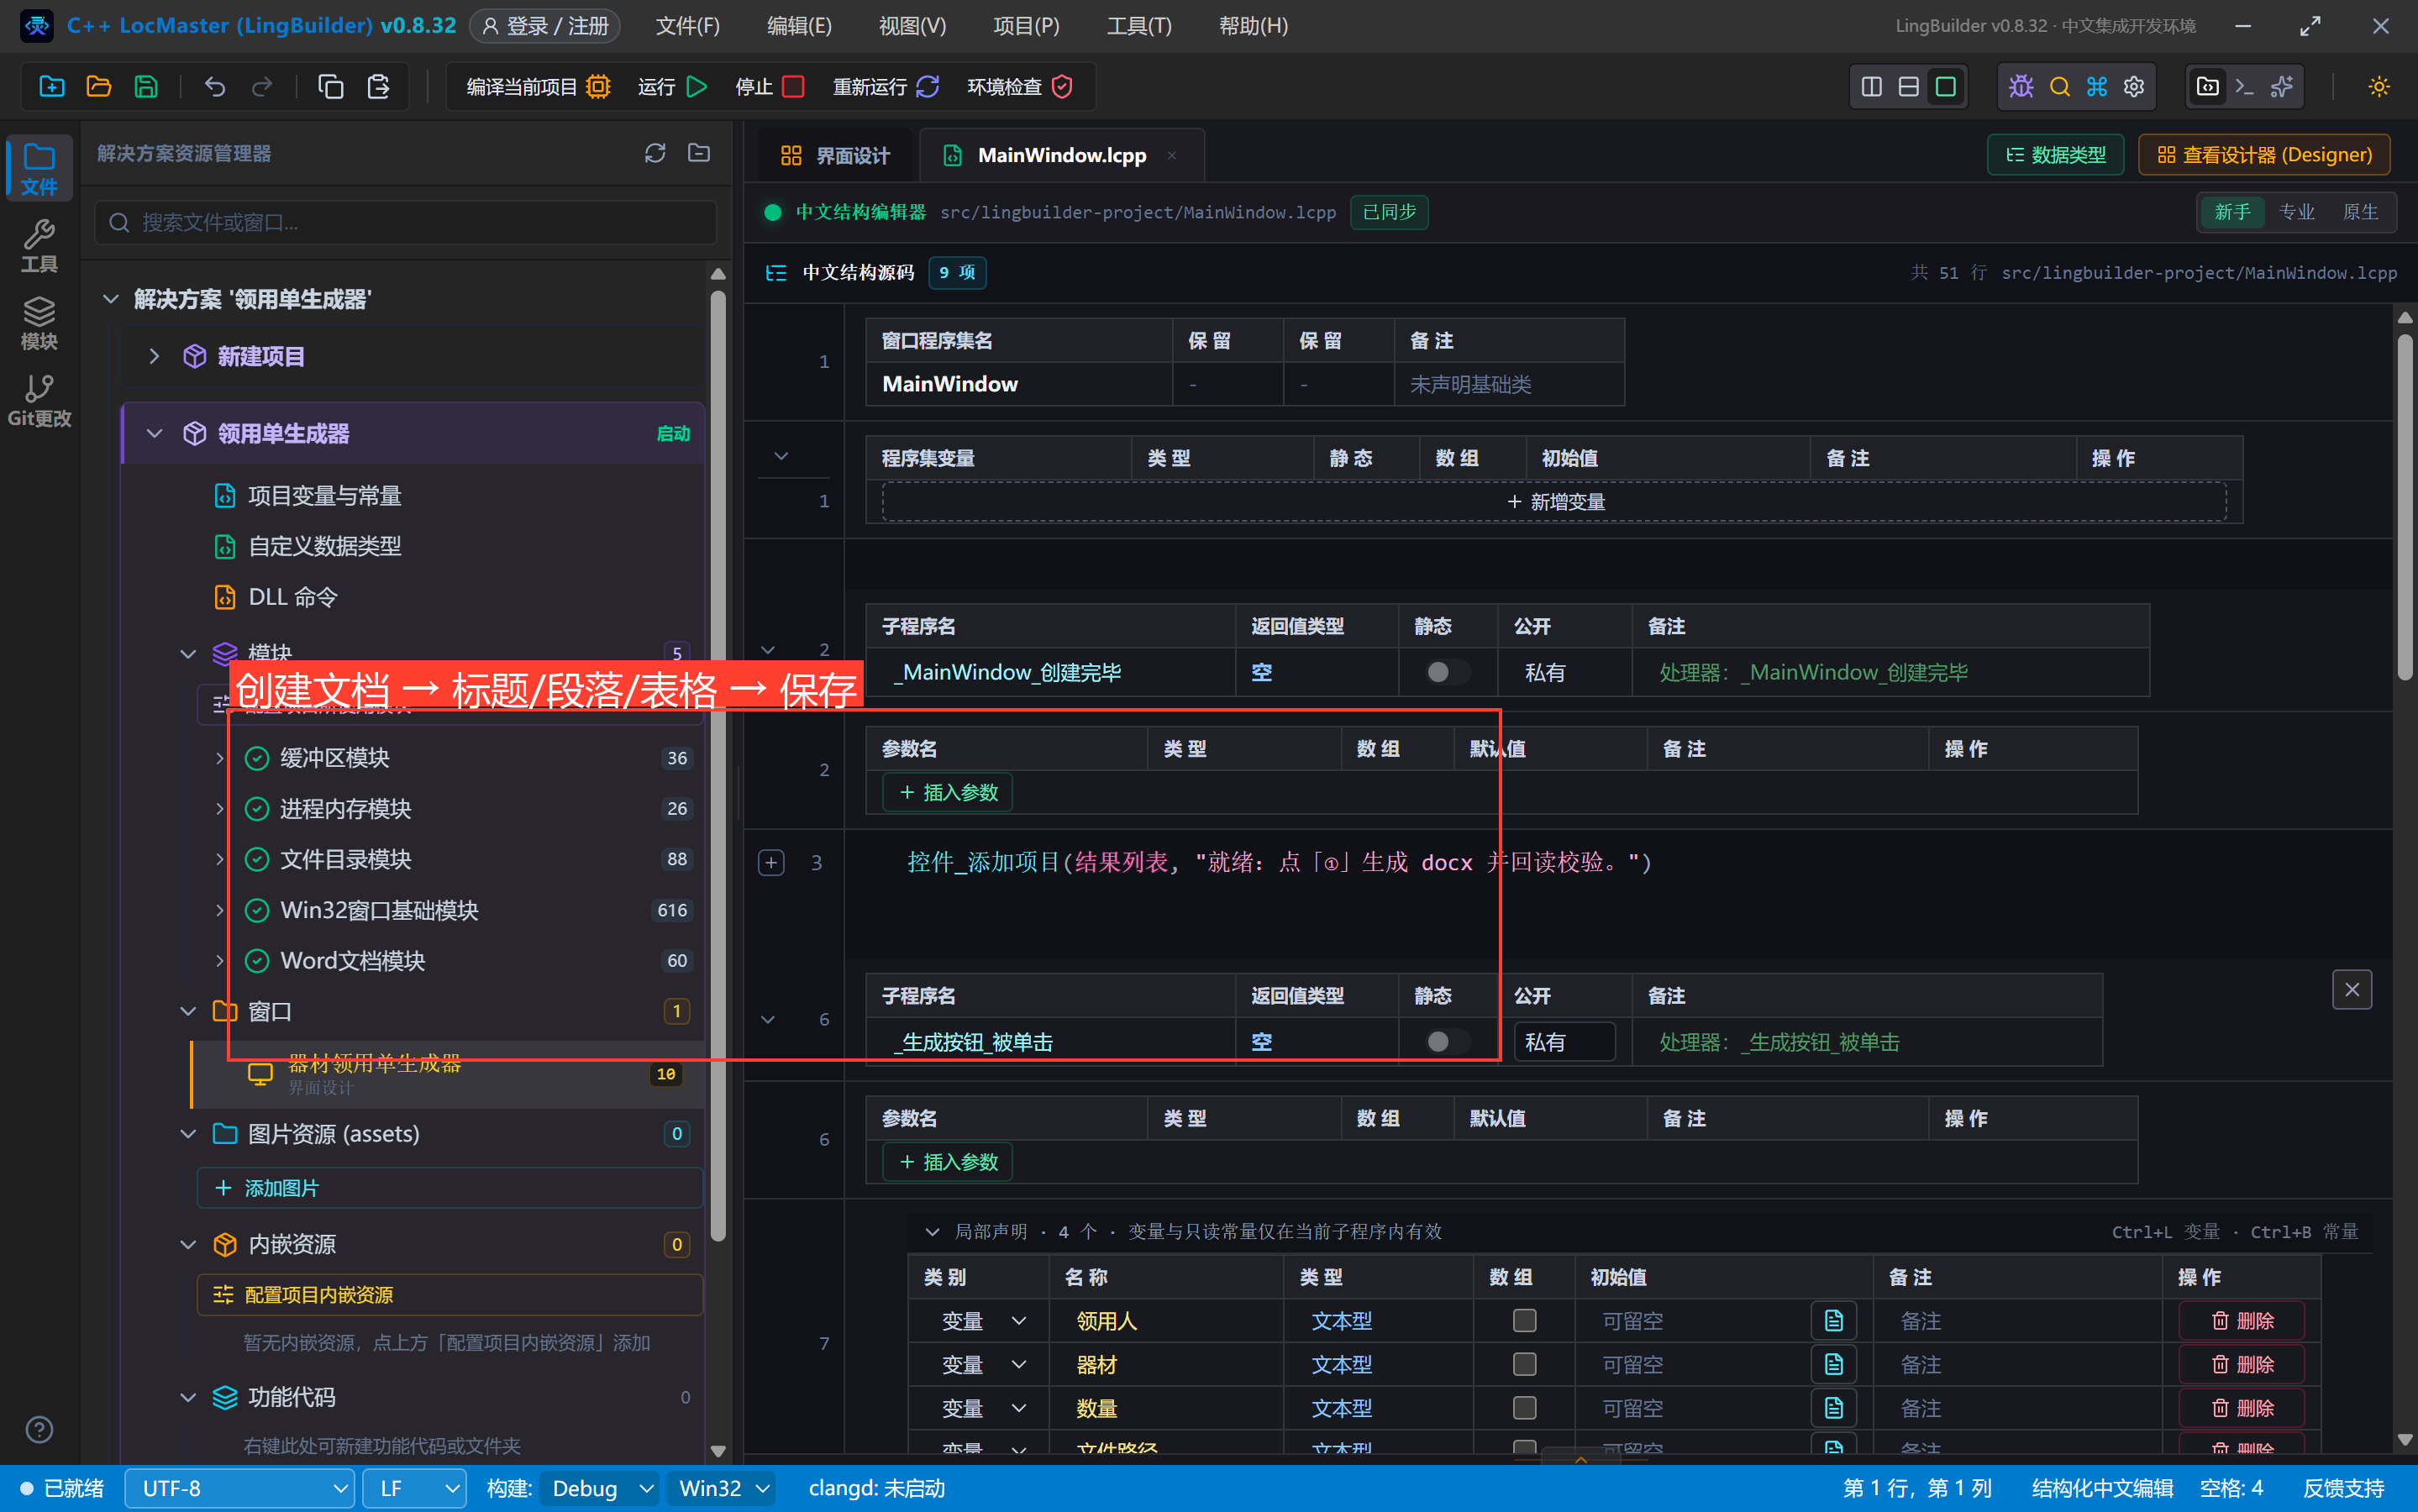Click the copy icon in toolbar
Image resolution: width=2418 pixels, height=1512 pixels.
tap(330, 87)
